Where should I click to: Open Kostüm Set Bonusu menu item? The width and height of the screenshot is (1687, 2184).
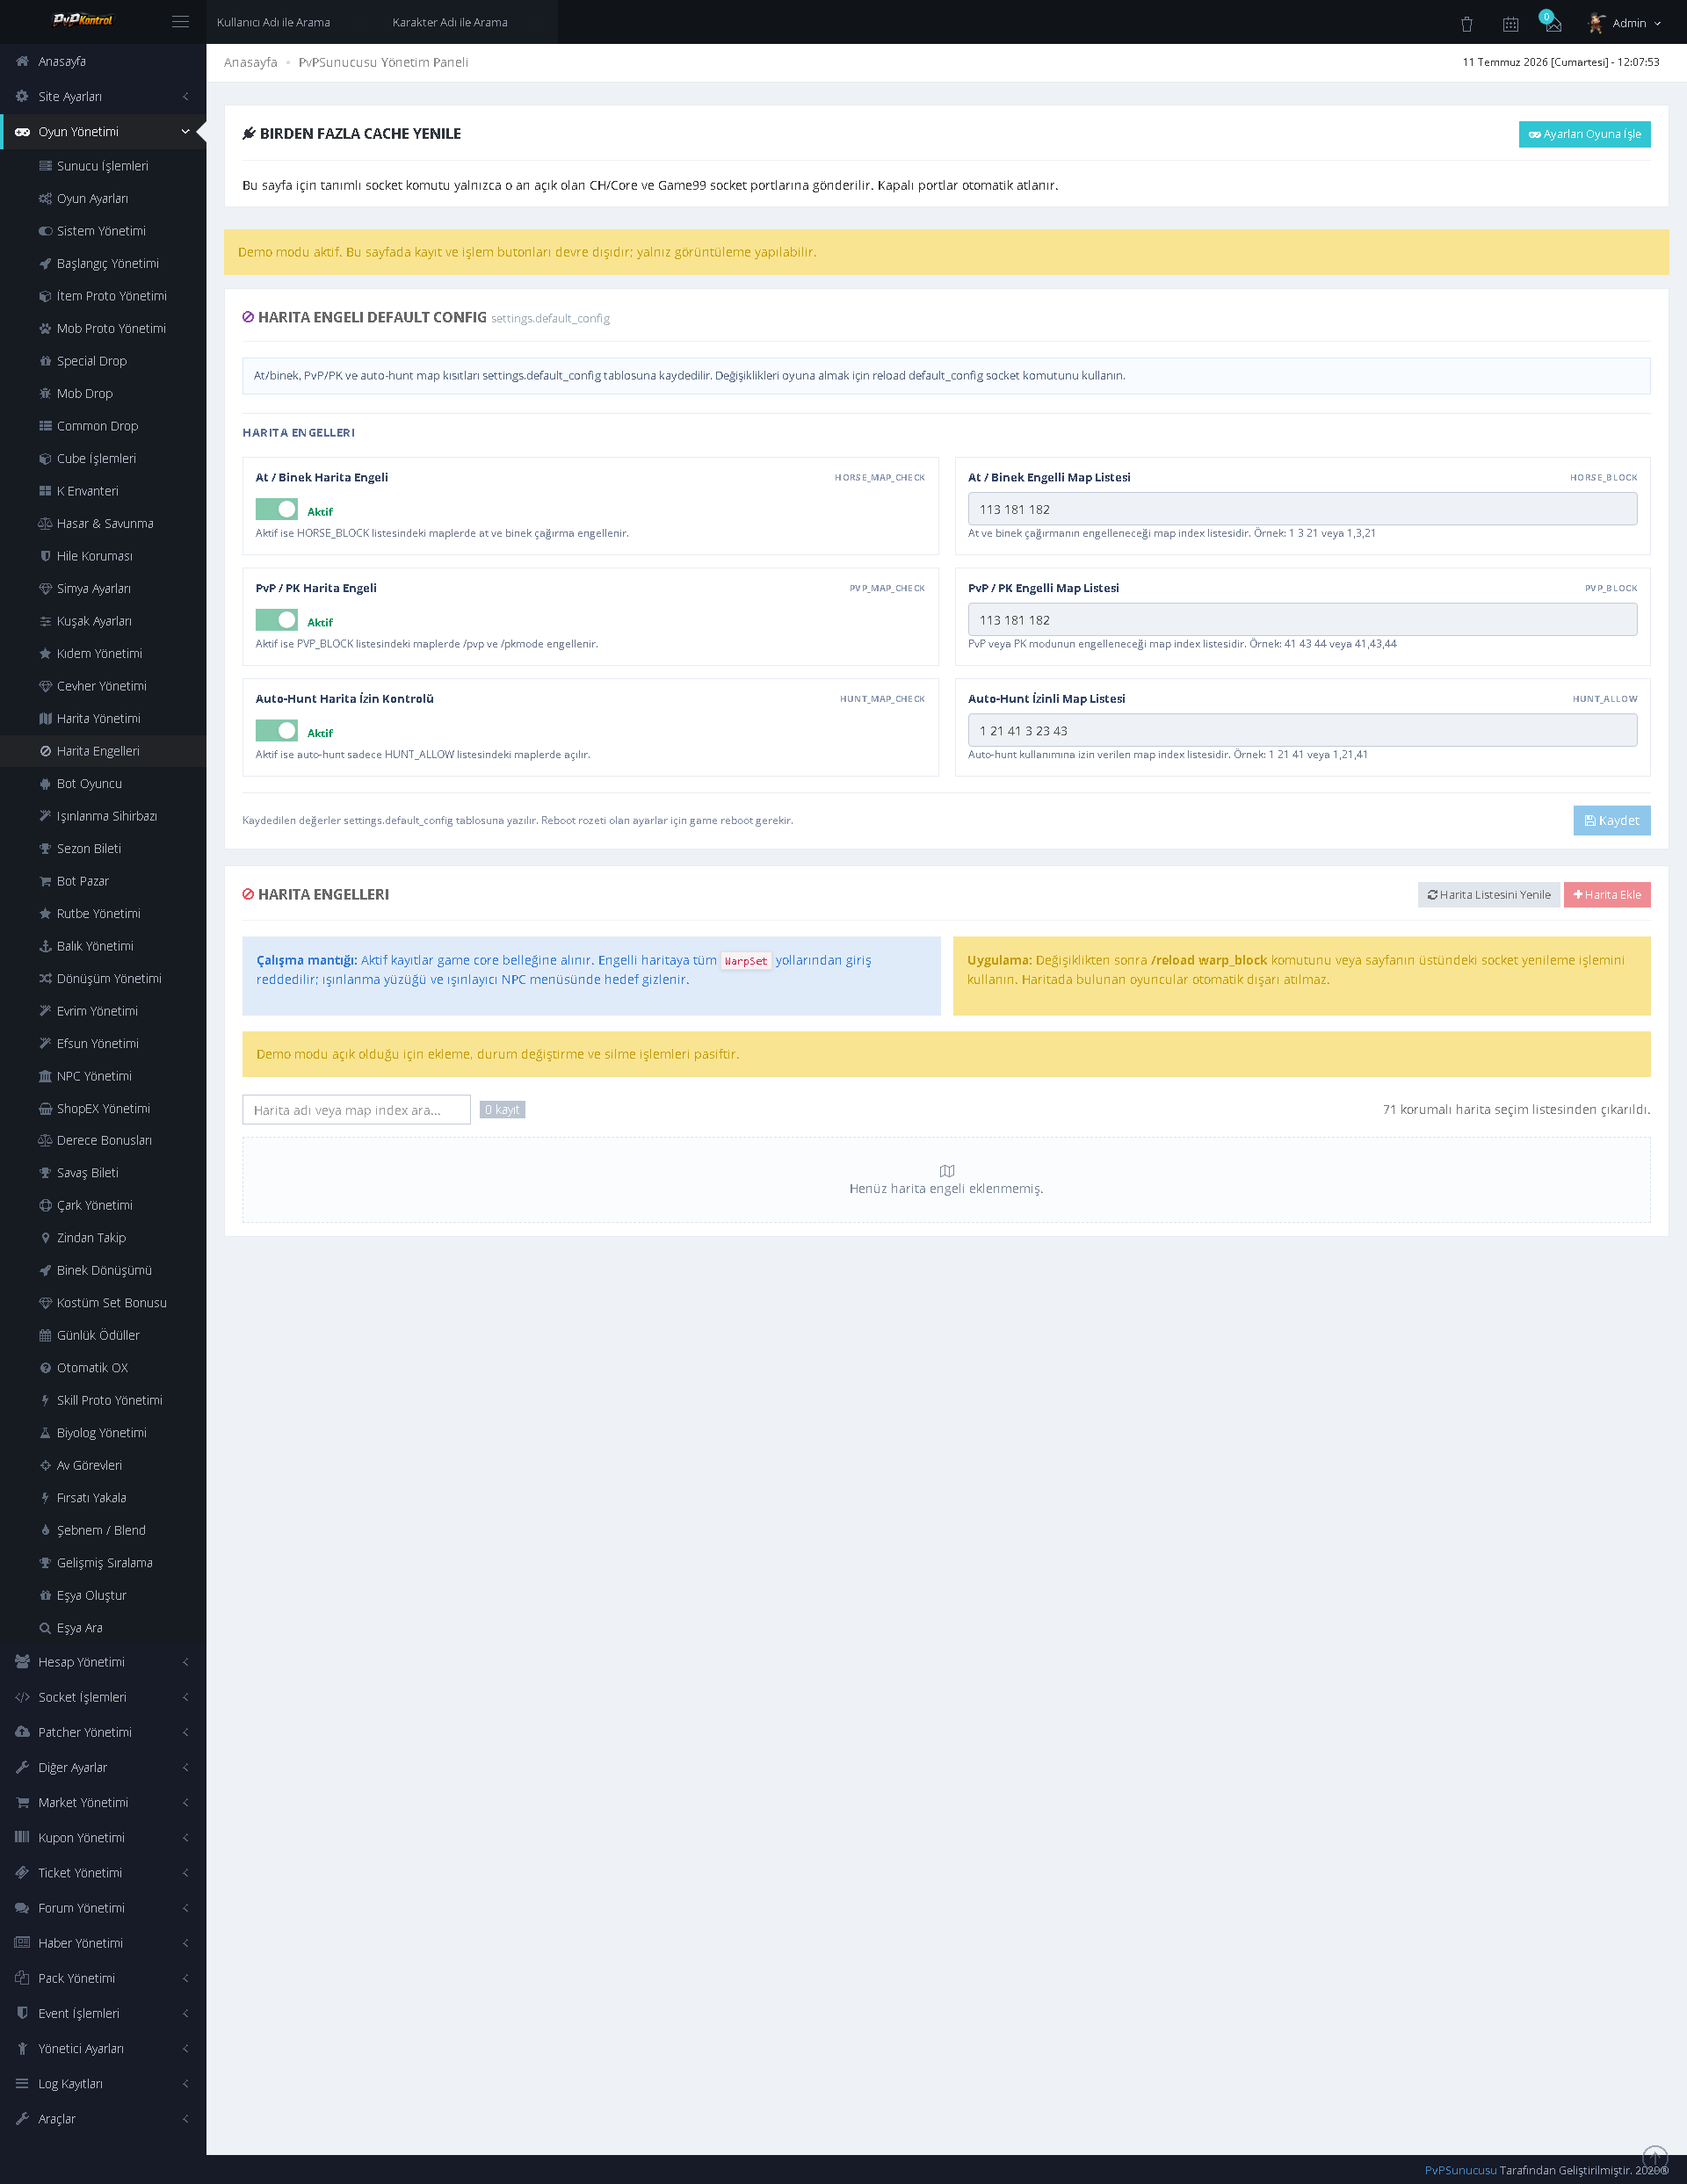coord(103,1303)
